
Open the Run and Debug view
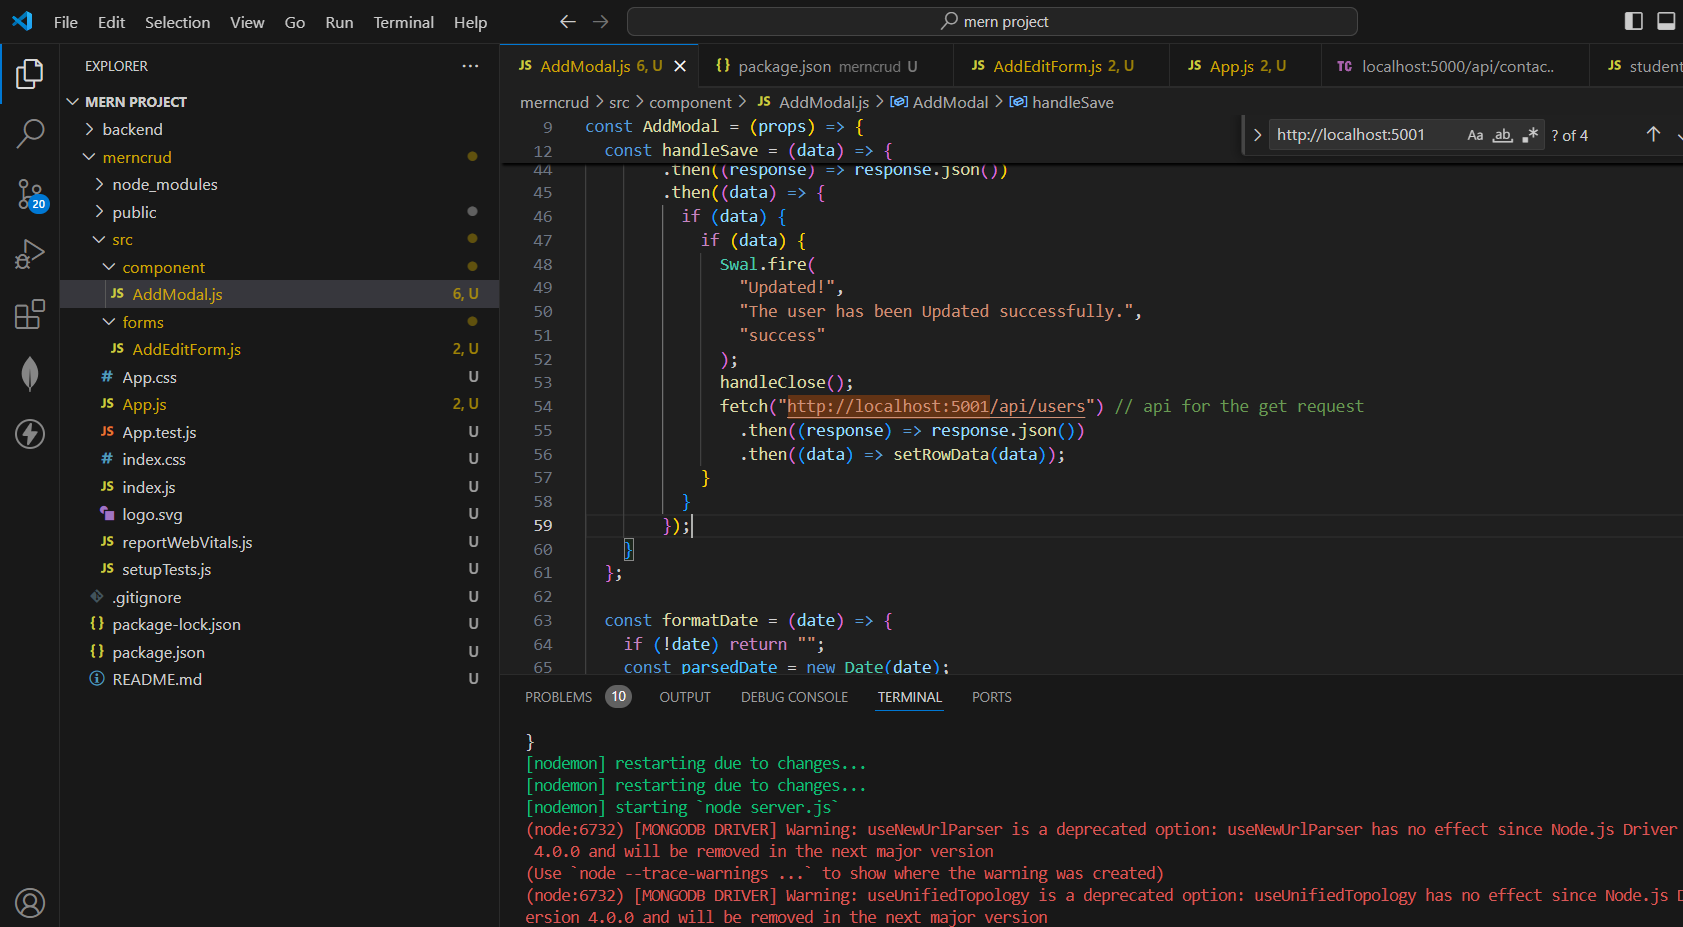point(30,254)
